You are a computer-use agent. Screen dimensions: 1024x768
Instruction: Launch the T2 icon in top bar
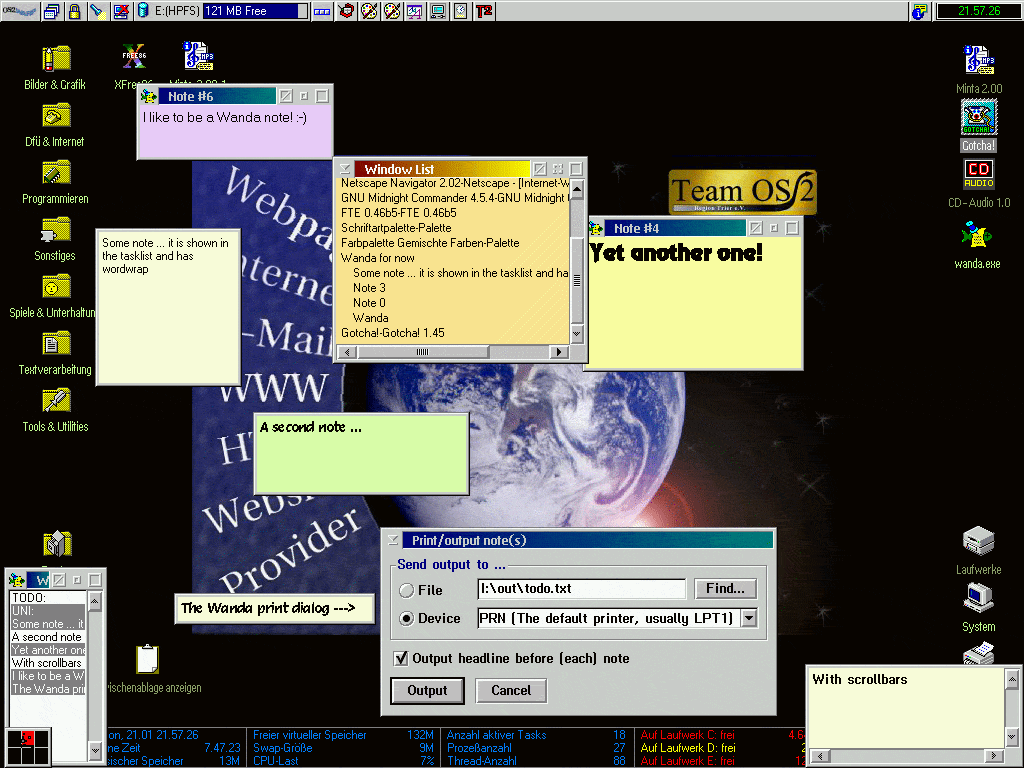(x=484, y=11)
